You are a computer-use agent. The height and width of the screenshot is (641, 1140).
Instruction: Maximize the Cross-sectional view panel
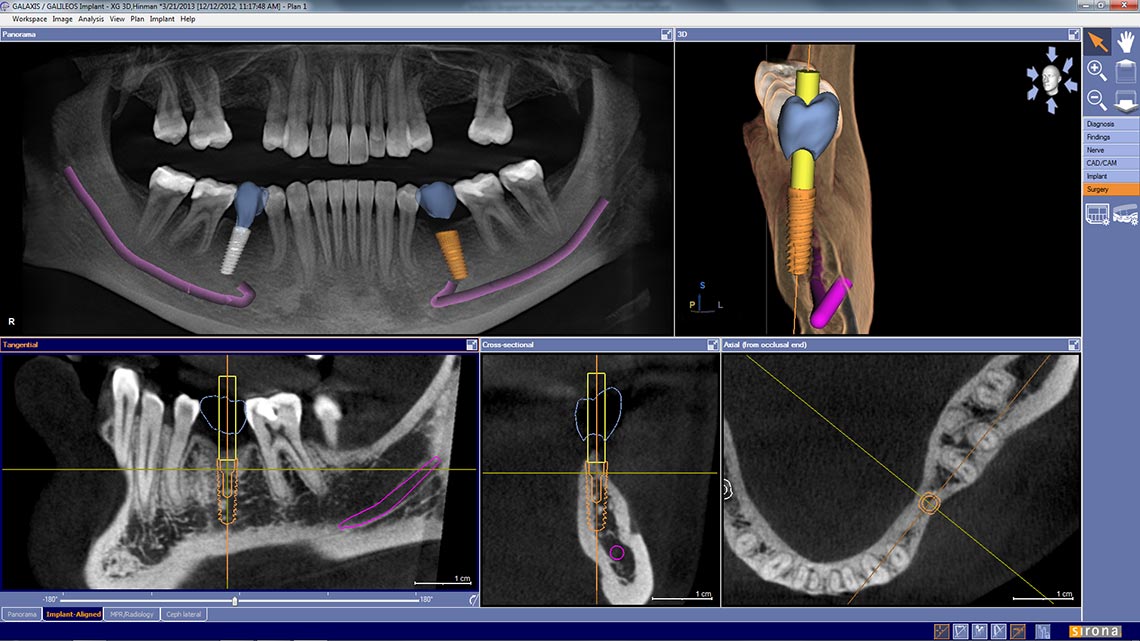click(x=712, y=344)
